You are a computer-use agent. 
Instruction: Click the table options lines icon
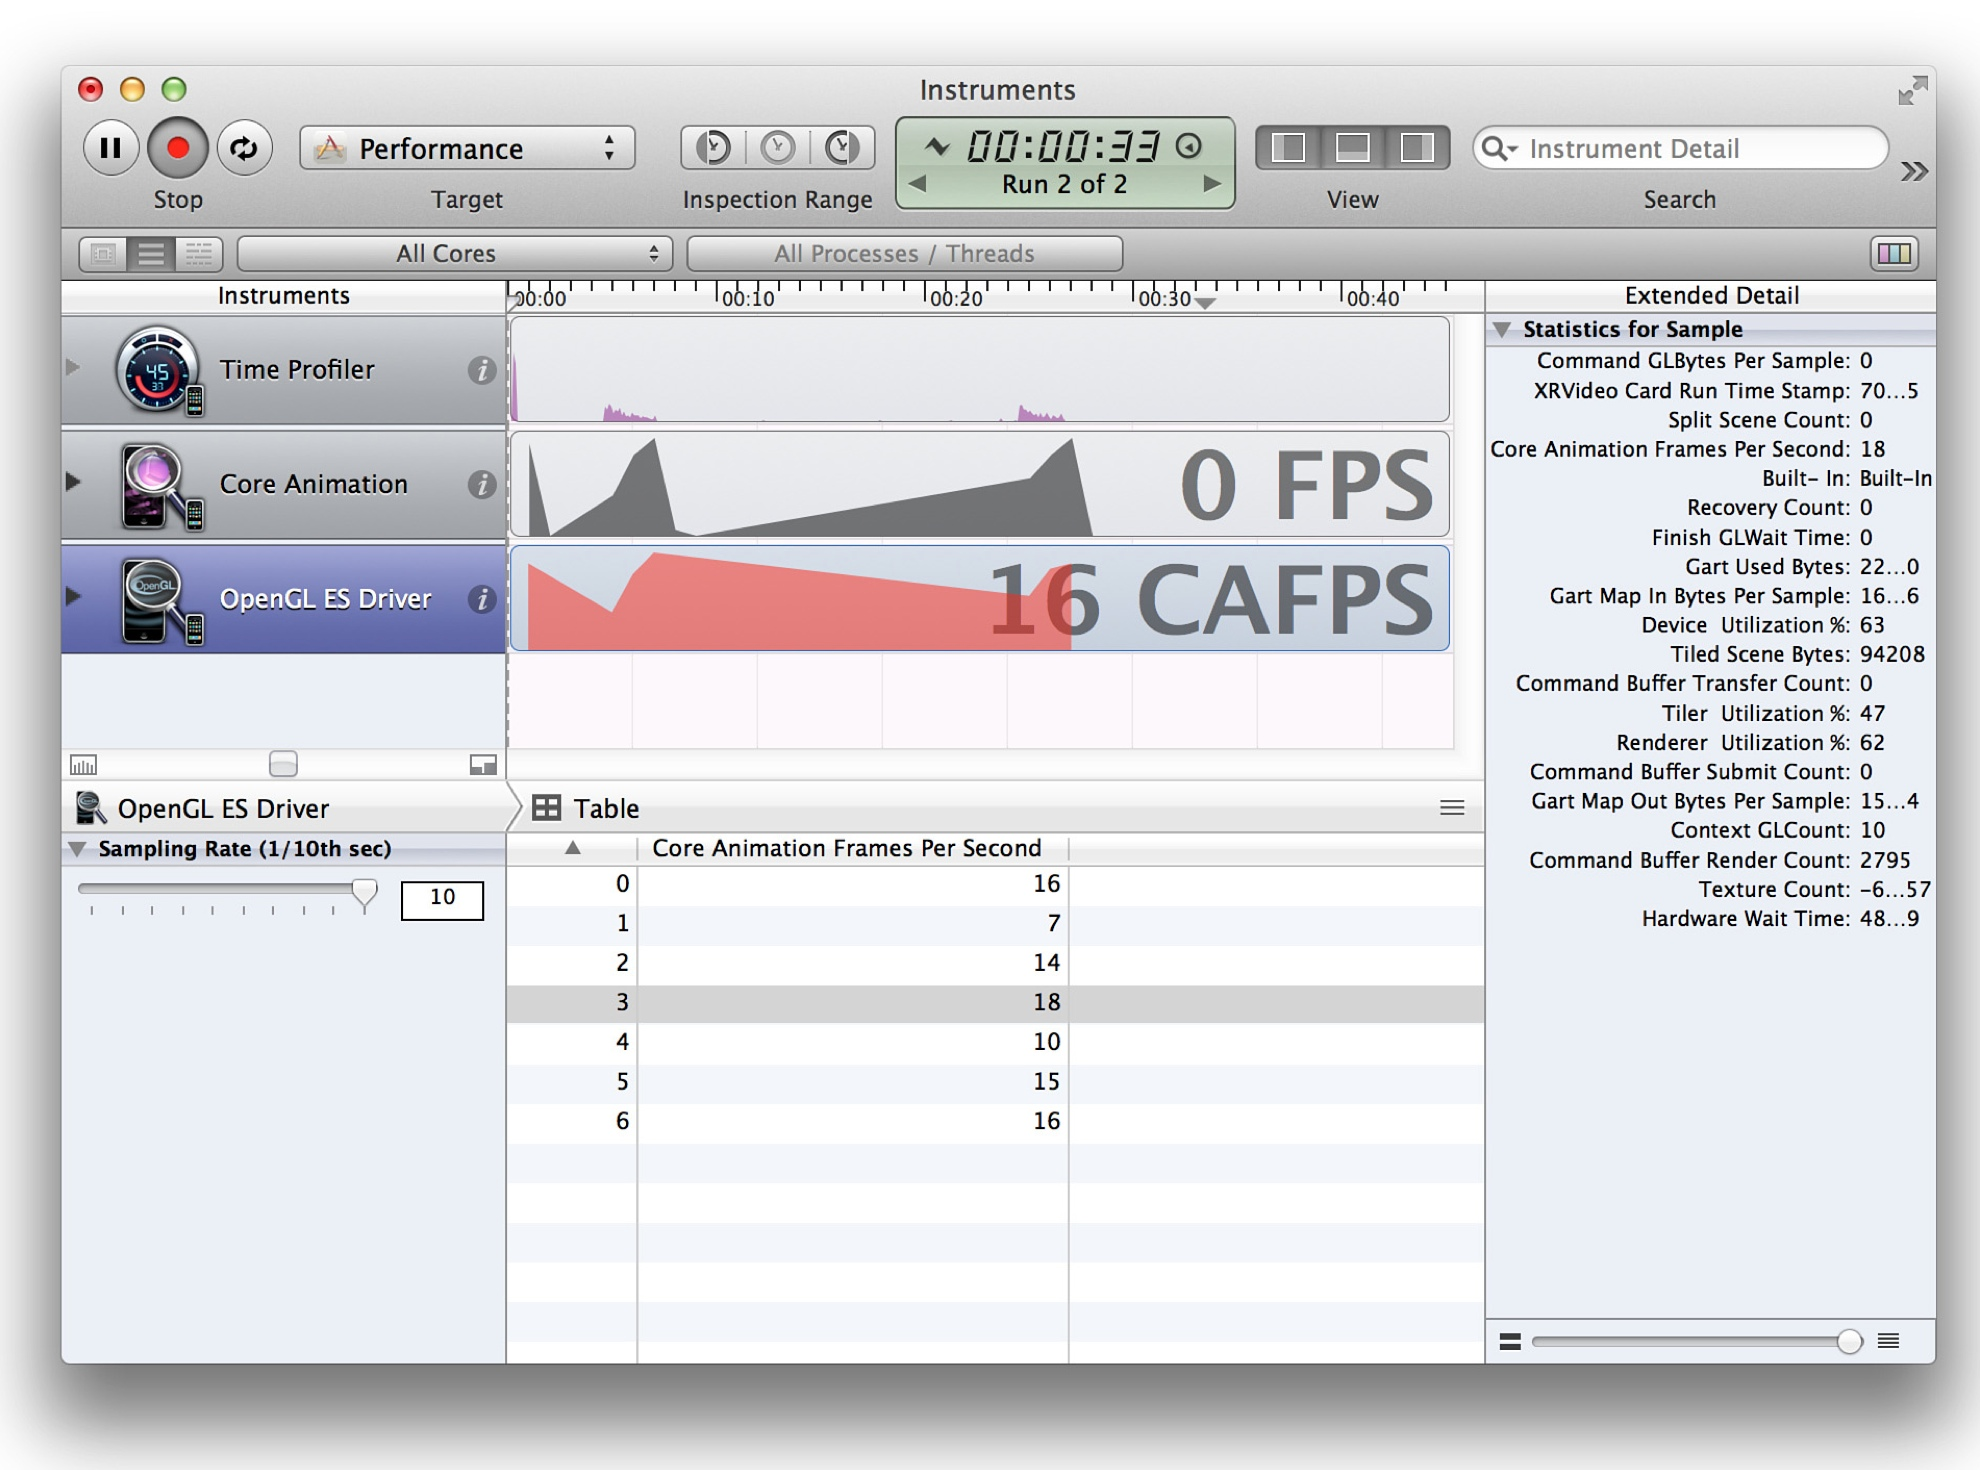[1452, 808]
